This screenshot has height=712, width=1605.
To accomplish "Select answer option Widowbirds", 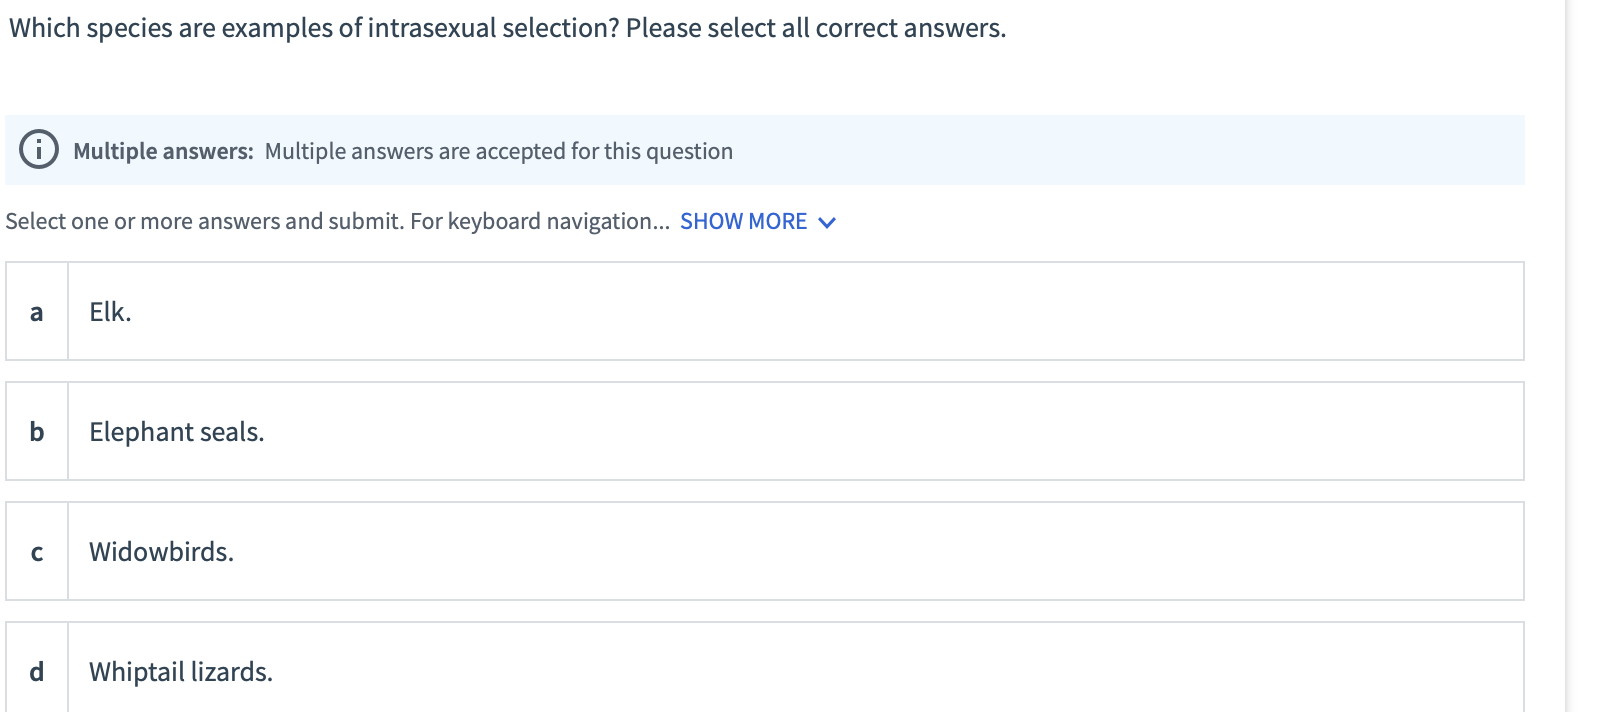I will tap(160, 551).
